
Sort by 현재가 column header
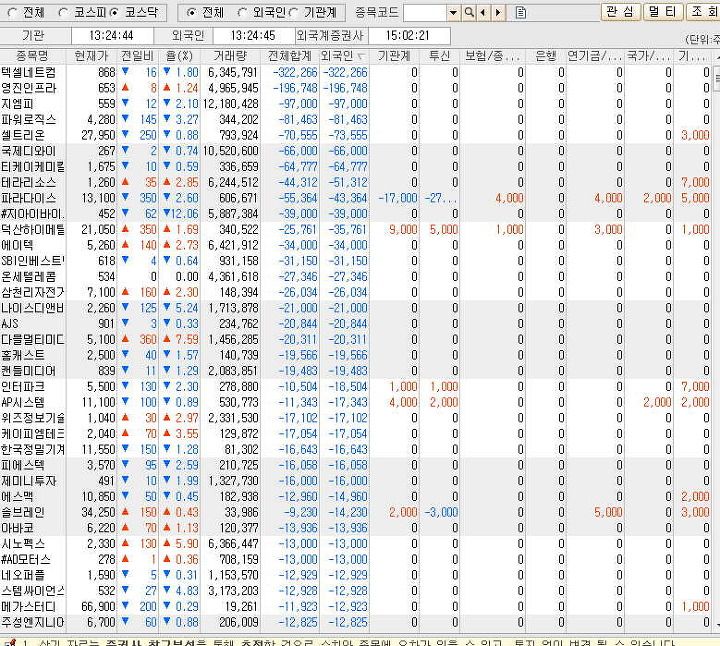click(91, 56)
